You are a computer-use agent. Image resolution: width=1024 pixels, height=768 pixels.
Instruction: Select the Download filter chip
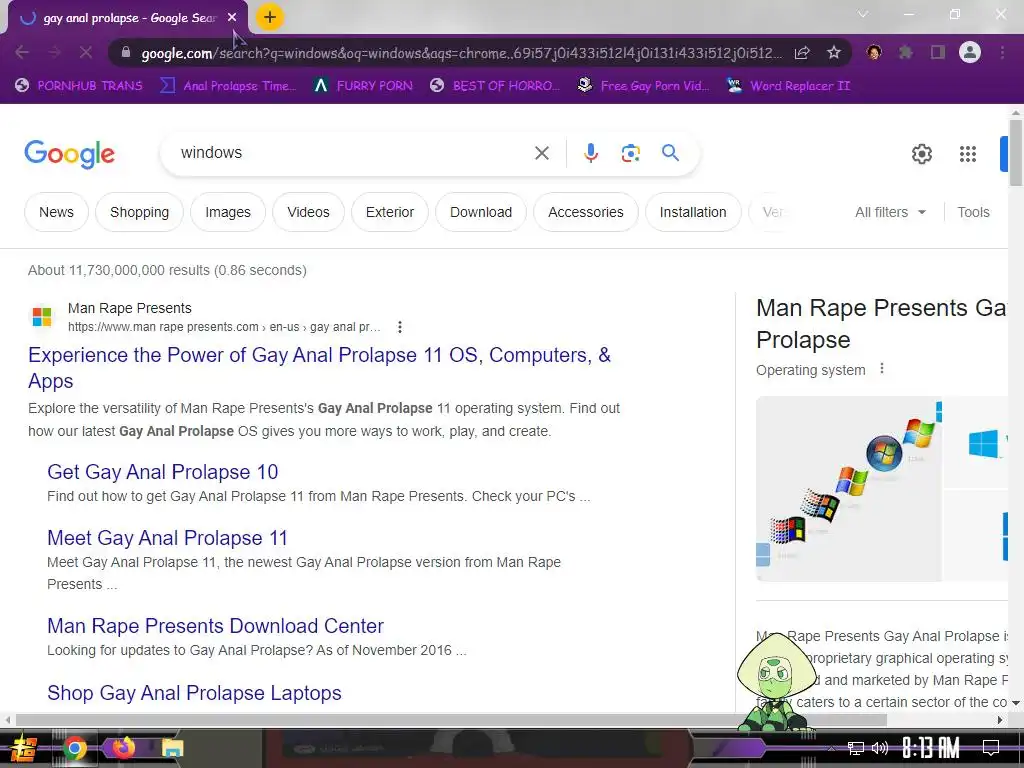[481, 212]
